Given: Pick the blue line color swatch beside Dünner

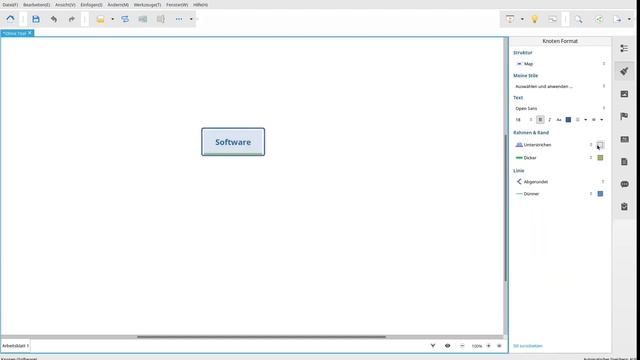Looking at the screenshot, I should [600, 194].
